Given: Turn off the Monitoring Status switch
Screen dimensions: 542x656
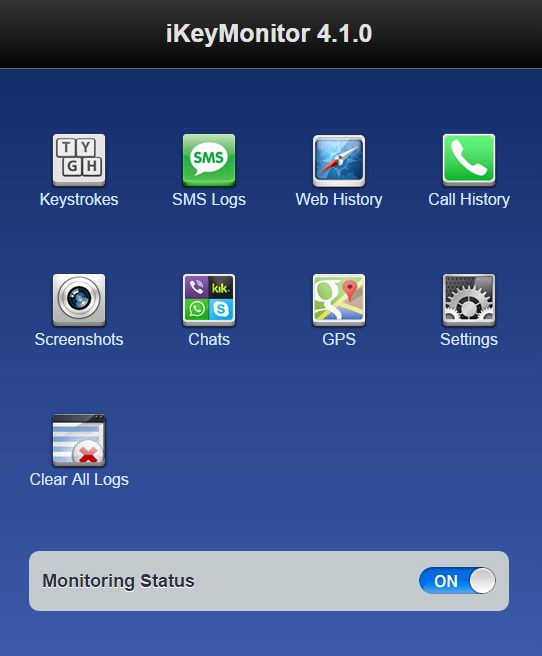Looking at the screenshot, I should click(x=457, y=581).
